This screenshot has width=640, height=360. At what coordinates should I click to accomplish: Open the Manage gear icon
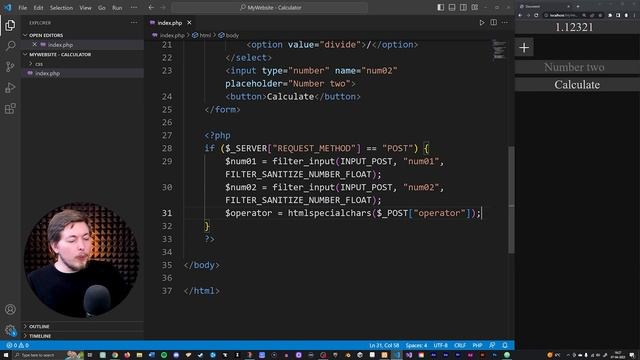[x=10, y=330]
